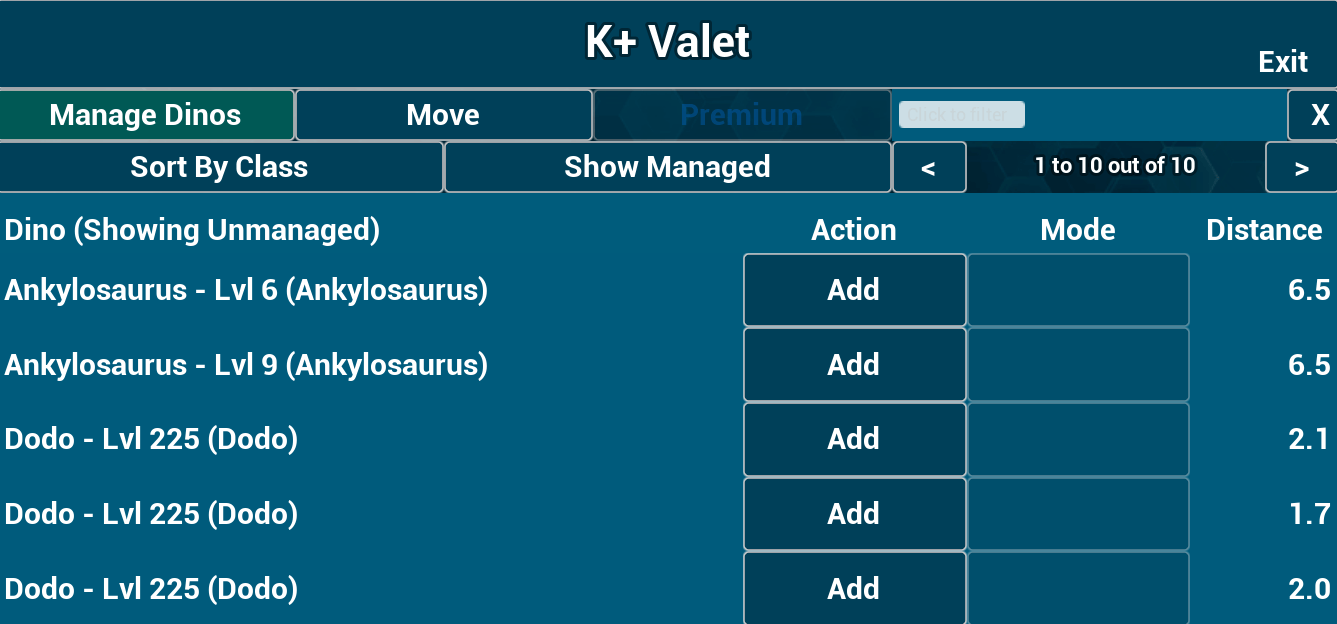Add the Ankylosaurus Lvl 9
Screen dimensions: 1337x624
[854, 365]
